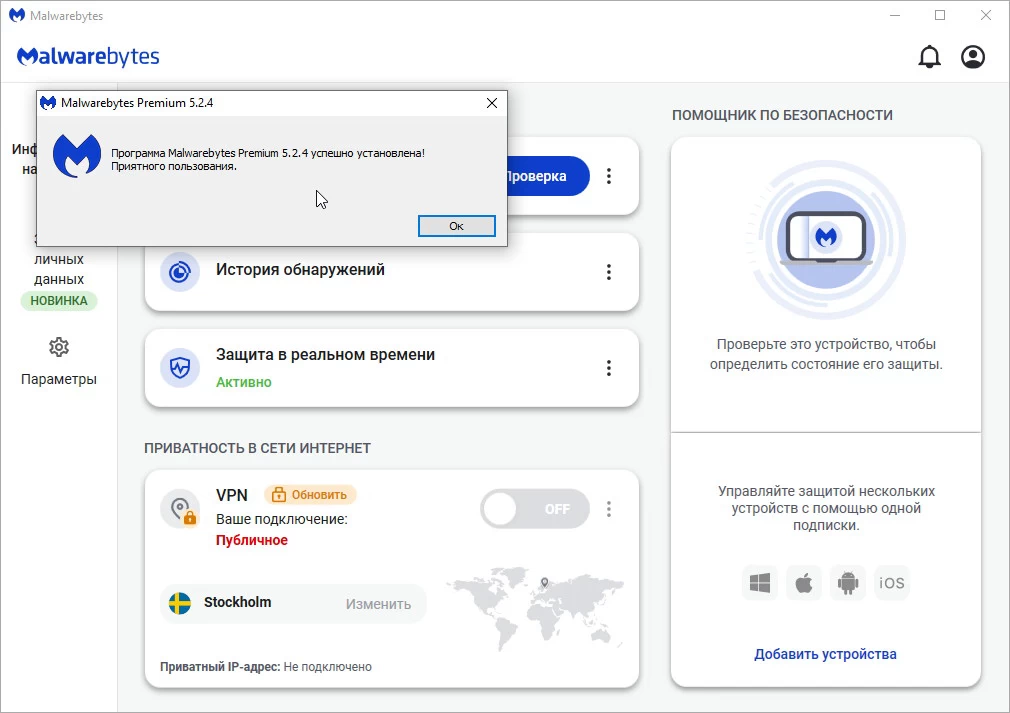Click the orange Обновить VPN badge

coord(310,494)
